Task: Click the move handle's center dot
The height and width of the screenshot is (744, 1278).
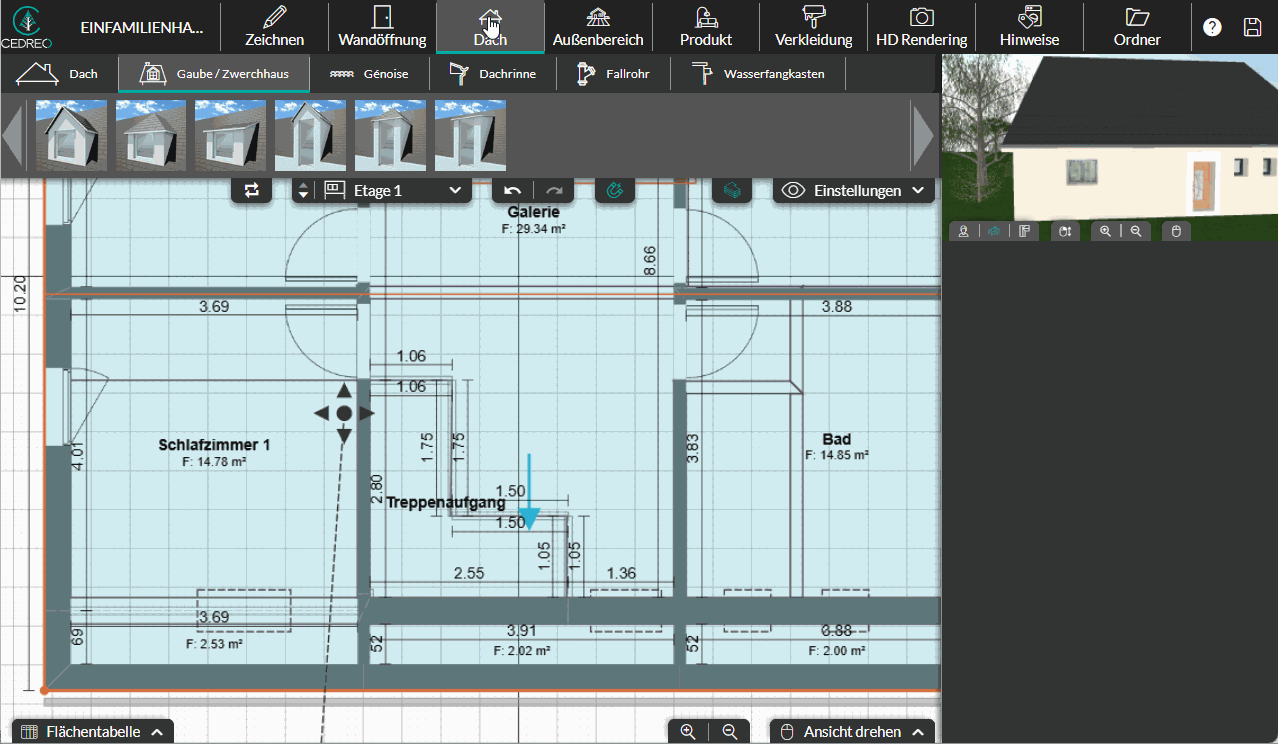Action: point(344,413)
